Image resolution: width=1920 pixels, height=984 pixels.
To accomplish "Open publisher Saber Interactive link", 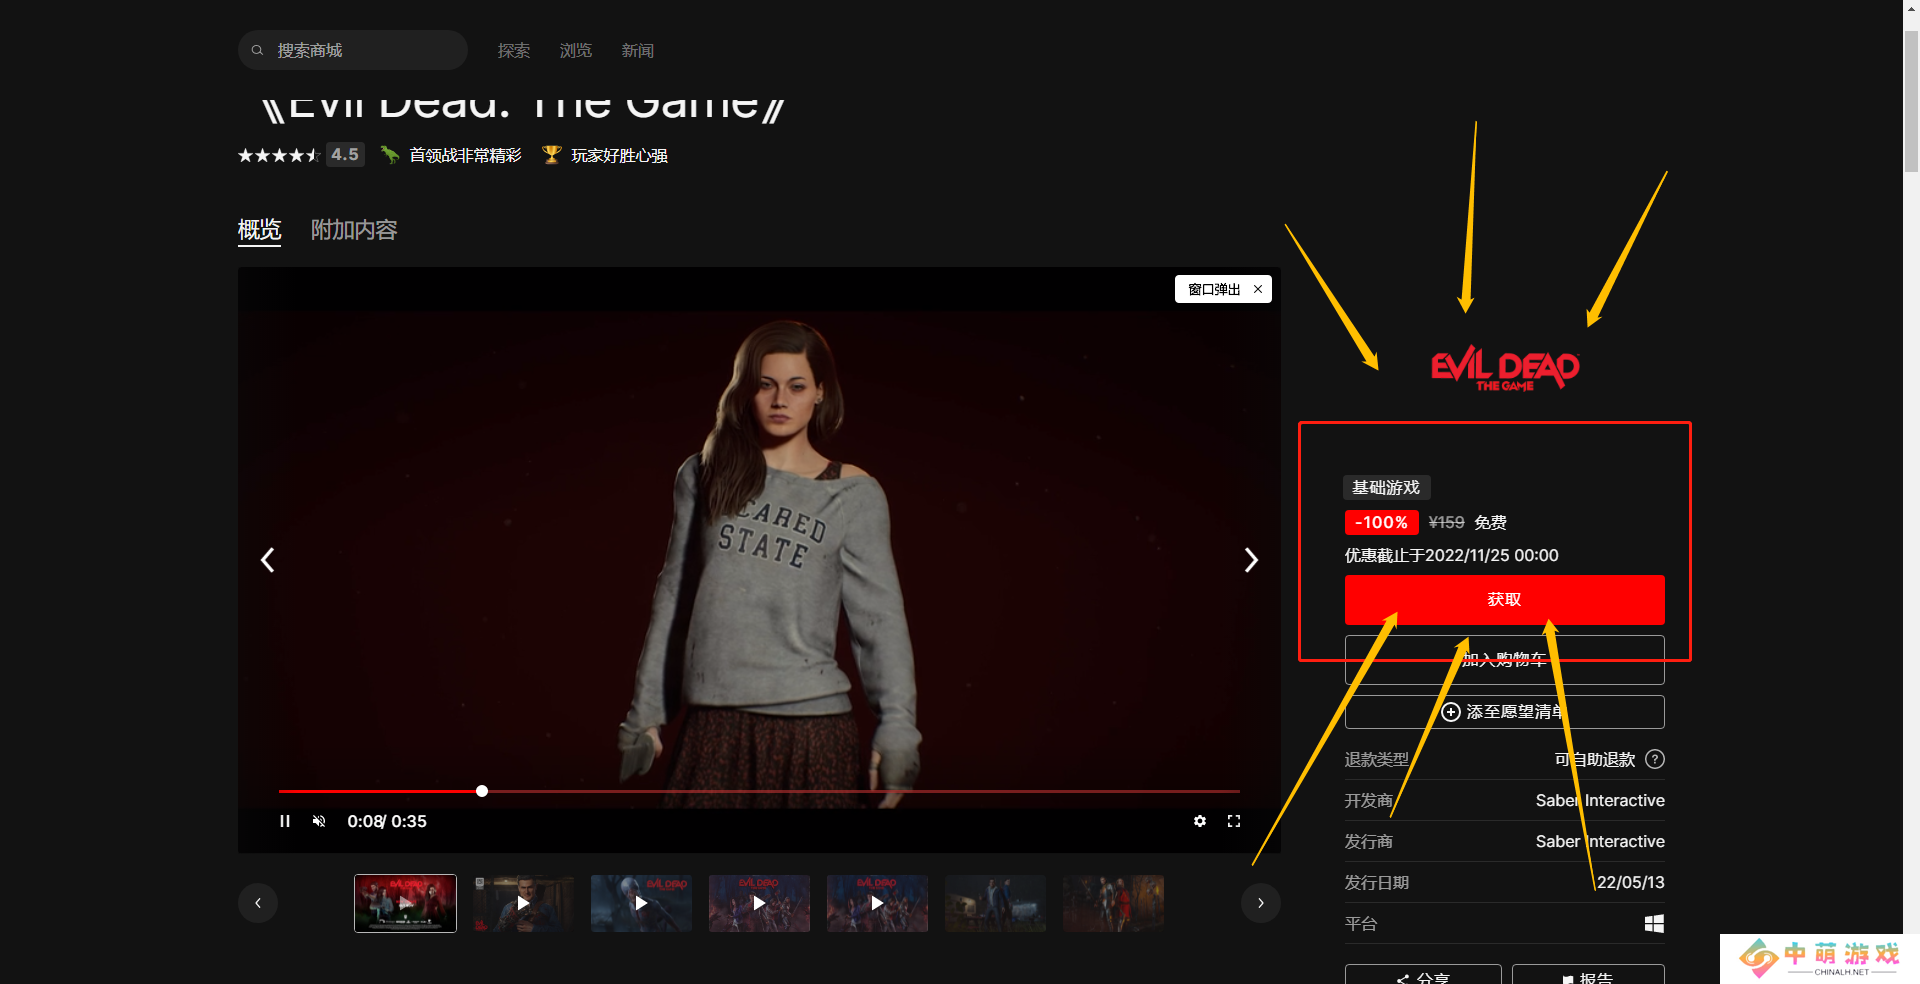I will [1600, 841].
